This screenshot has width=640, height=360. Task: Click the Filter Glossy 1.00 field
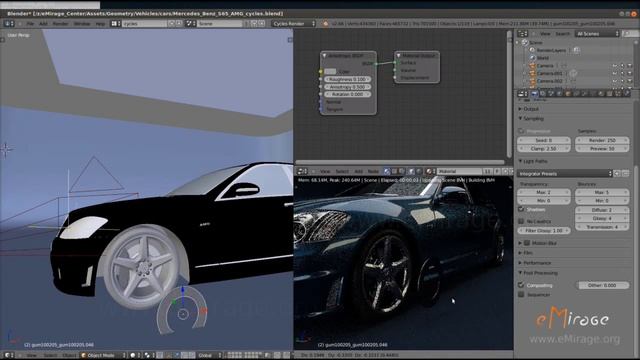544,231
